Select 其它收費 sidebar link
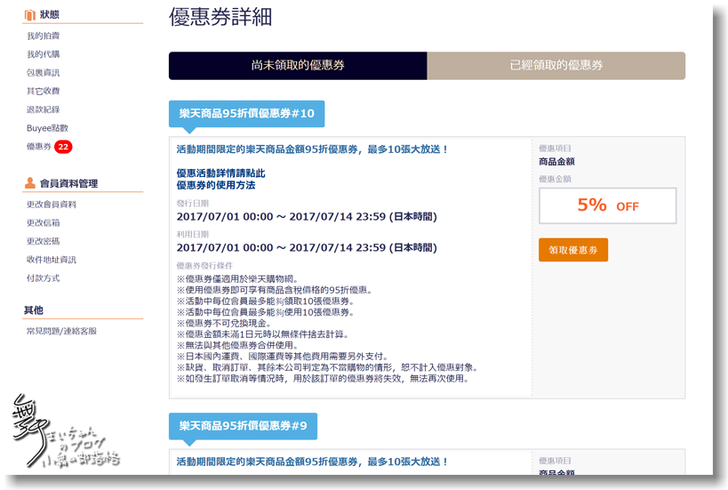 click(x=43, y=91)
